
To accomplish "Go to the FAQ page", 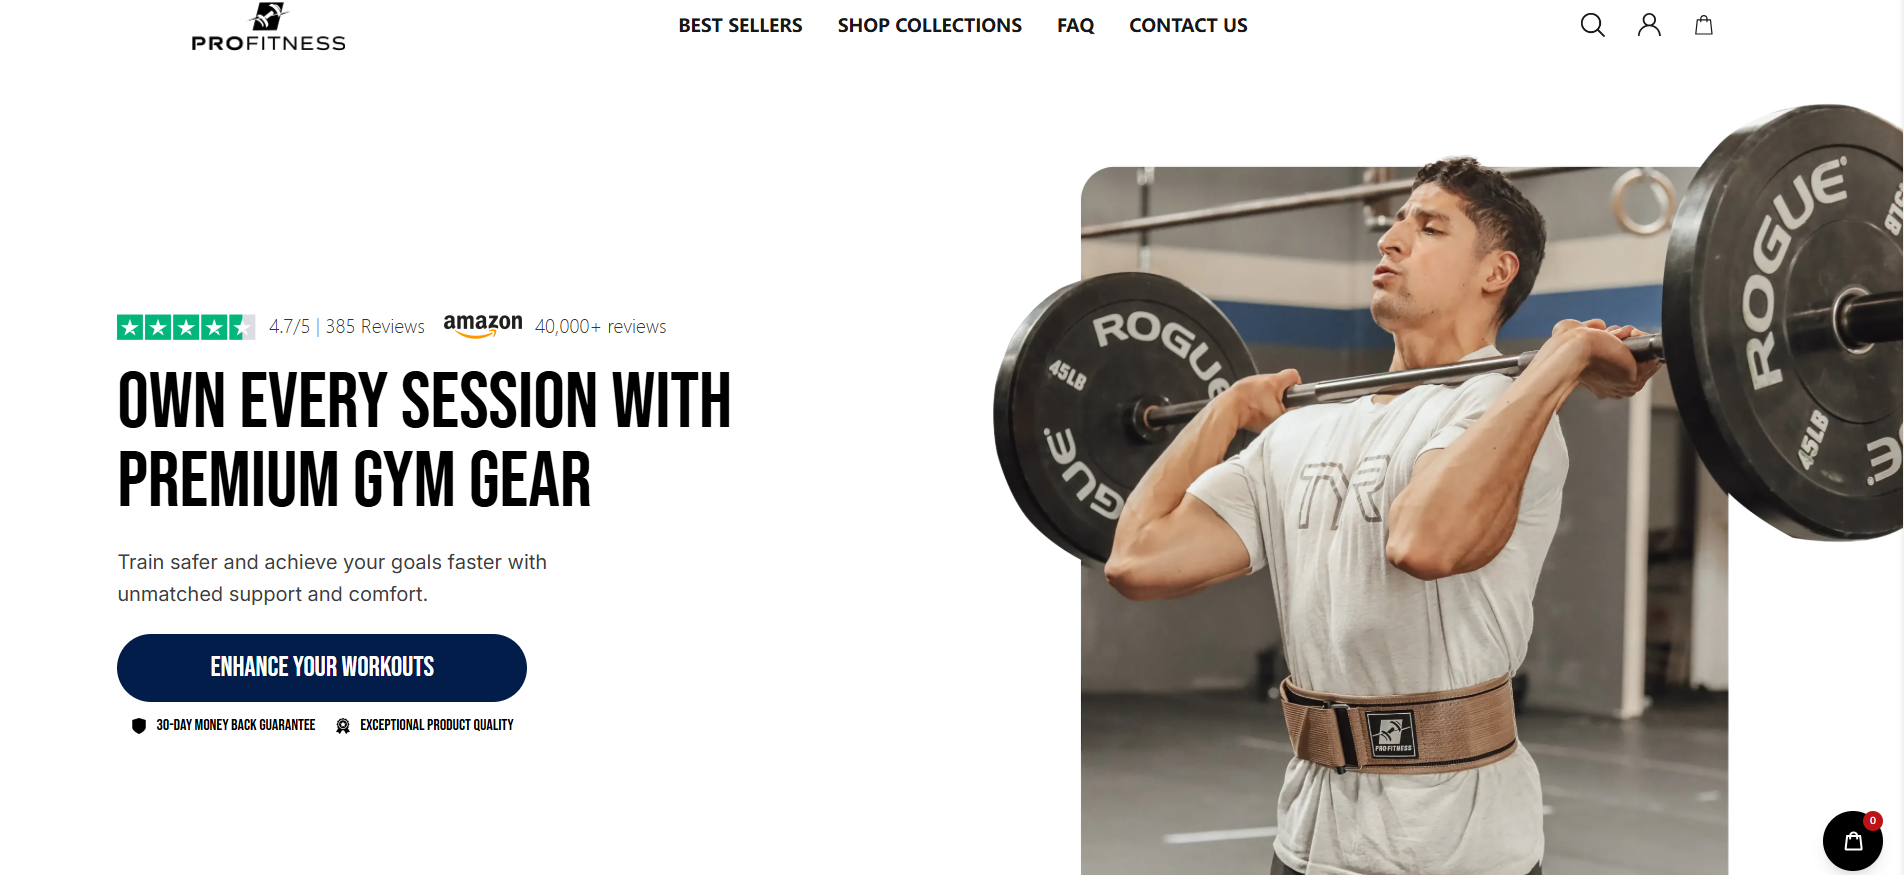I will (x=1075, y=25).
